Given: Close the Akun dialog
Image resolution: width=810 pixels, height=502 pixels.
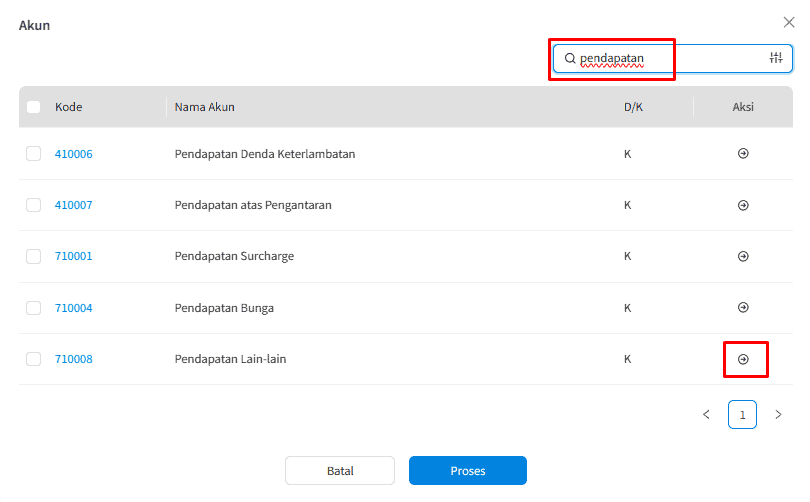Looking at the screenshot, I should (788, 22).
